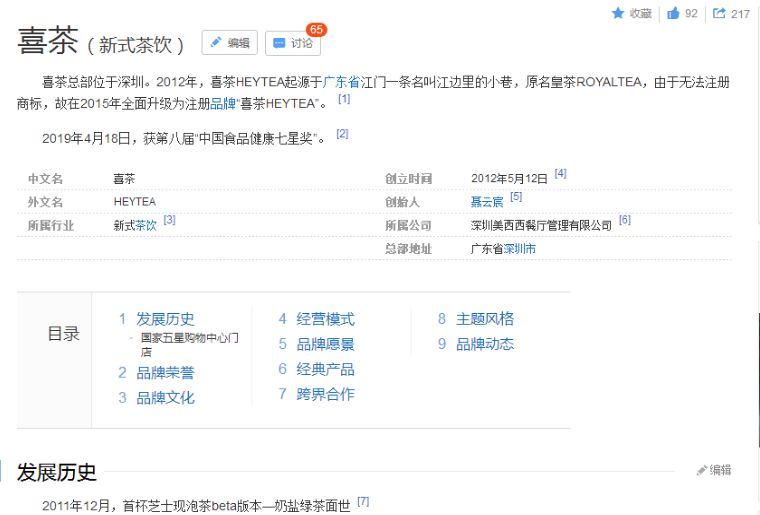
Task: Jump to section 7 跨界合作
Action: [325, 394]
